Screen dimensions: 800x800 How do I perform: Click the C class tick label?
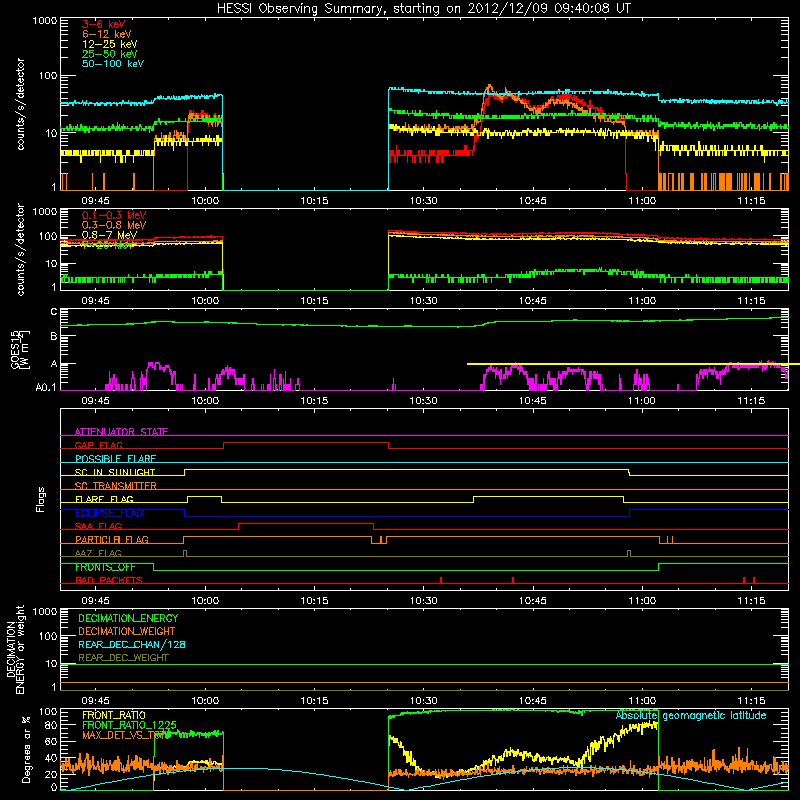coord(54,311)
